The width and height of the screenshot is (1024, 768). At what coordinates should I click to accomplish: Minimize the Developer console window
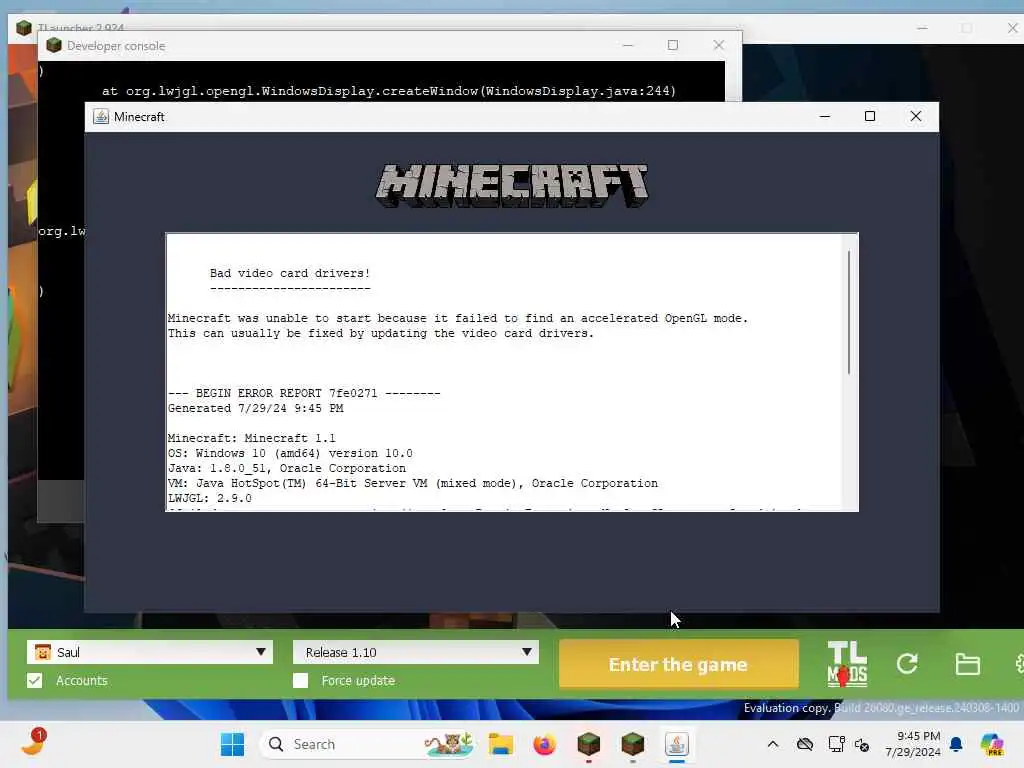tap(628, 45)
